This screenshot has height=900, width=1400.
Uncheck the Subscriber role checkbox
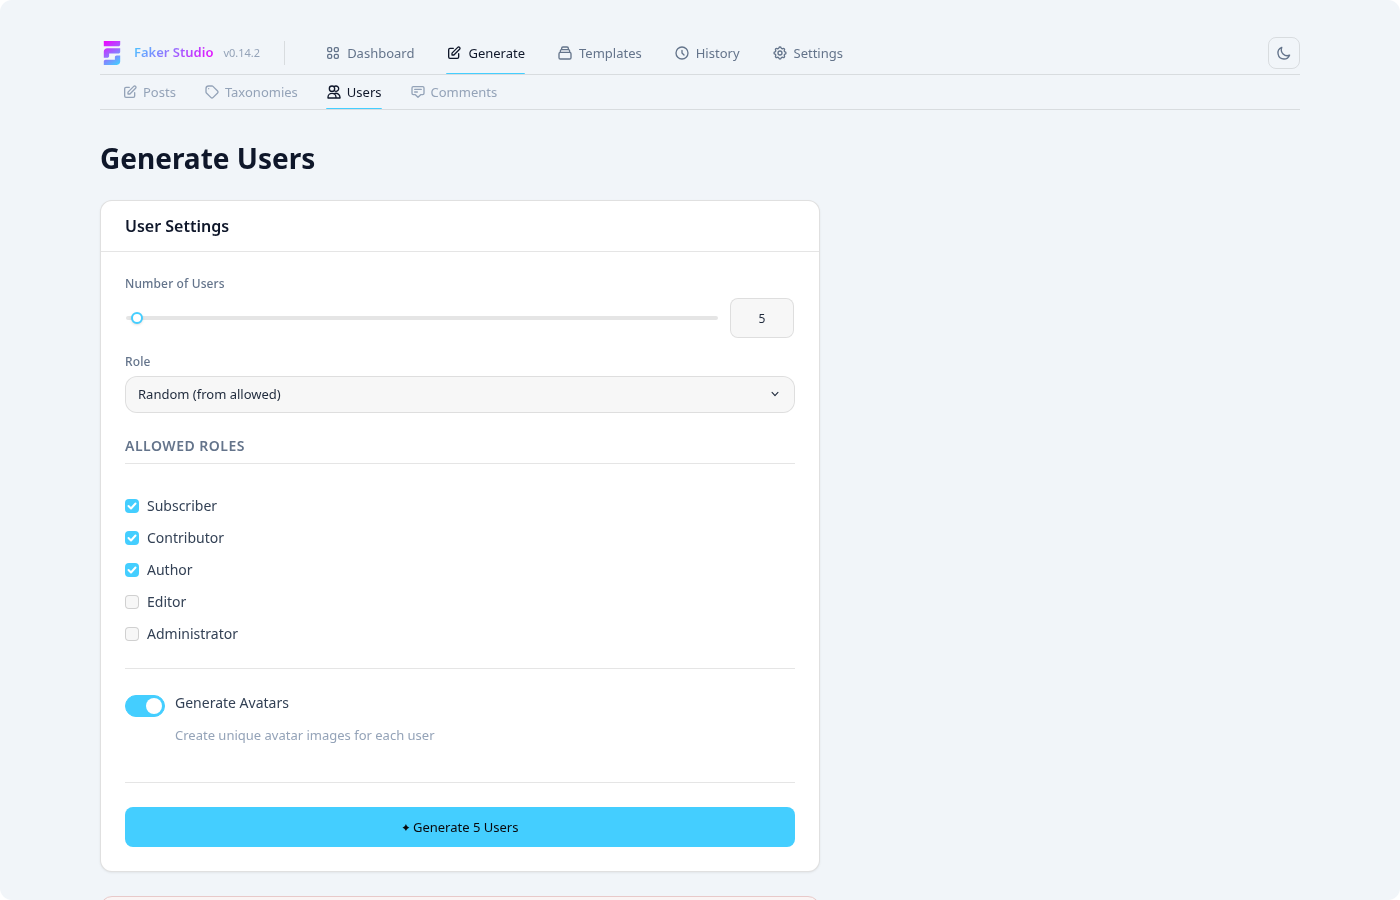132,506
